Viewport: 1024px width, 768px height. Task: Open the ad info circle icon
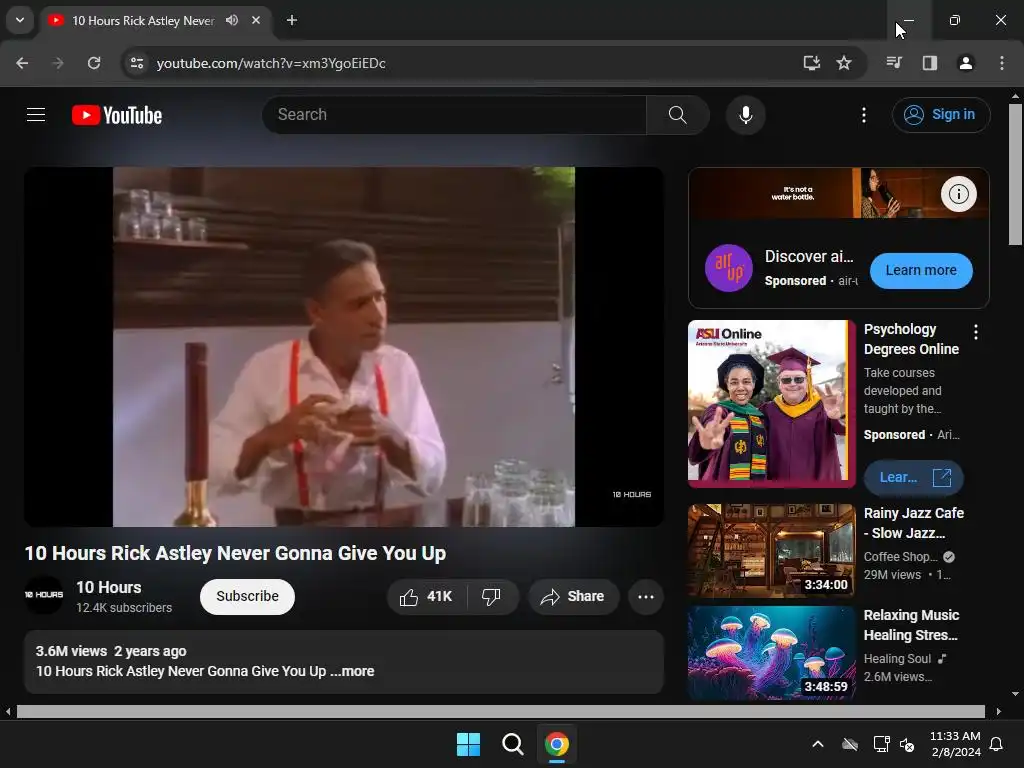(x=958, y=194)
